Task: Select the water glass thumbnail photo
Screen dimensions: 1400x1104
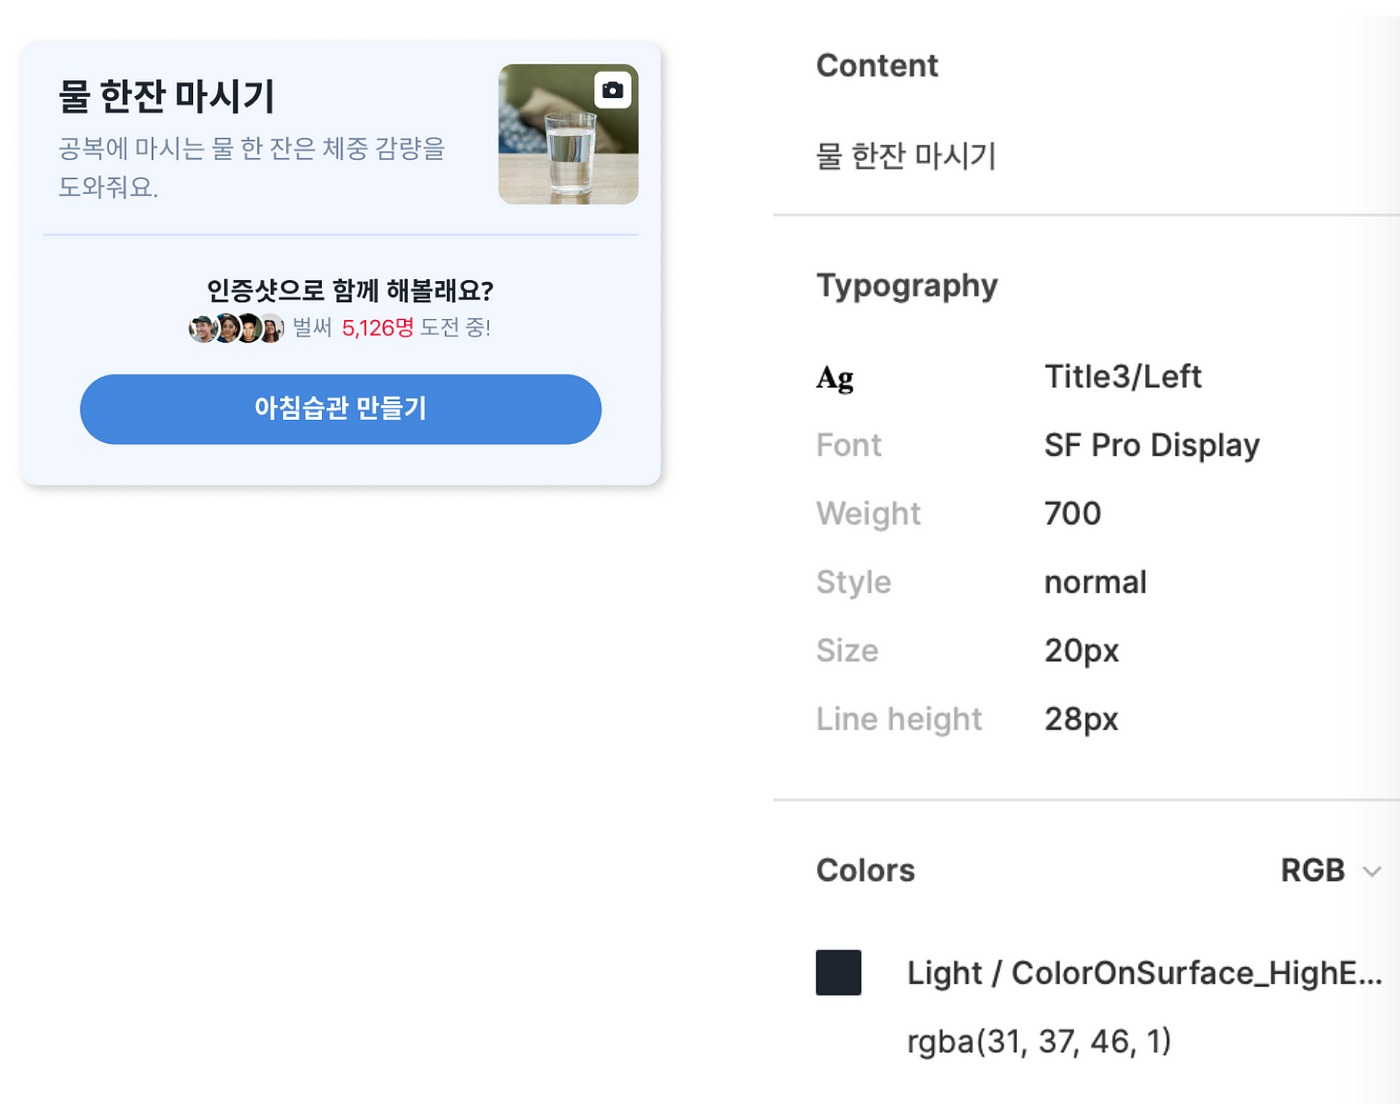Action: (568, 134)
